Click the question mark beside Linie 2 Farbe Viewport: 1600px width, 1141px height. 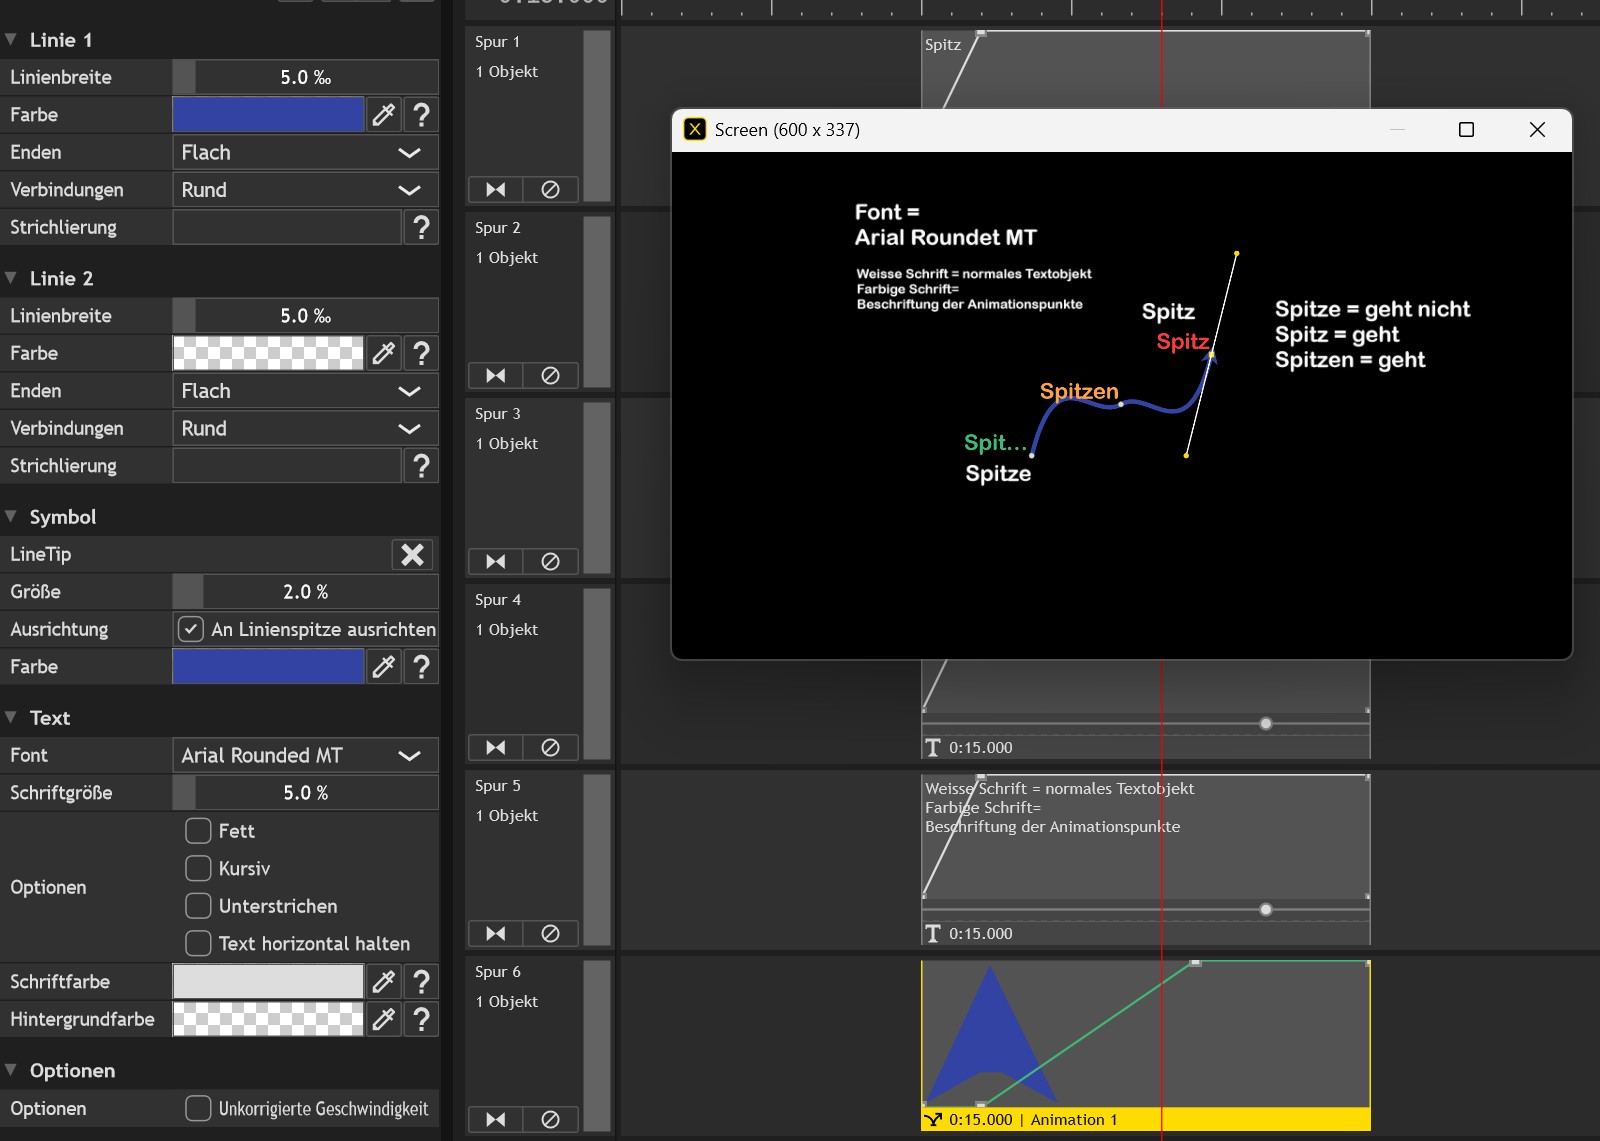click(421, 353)
